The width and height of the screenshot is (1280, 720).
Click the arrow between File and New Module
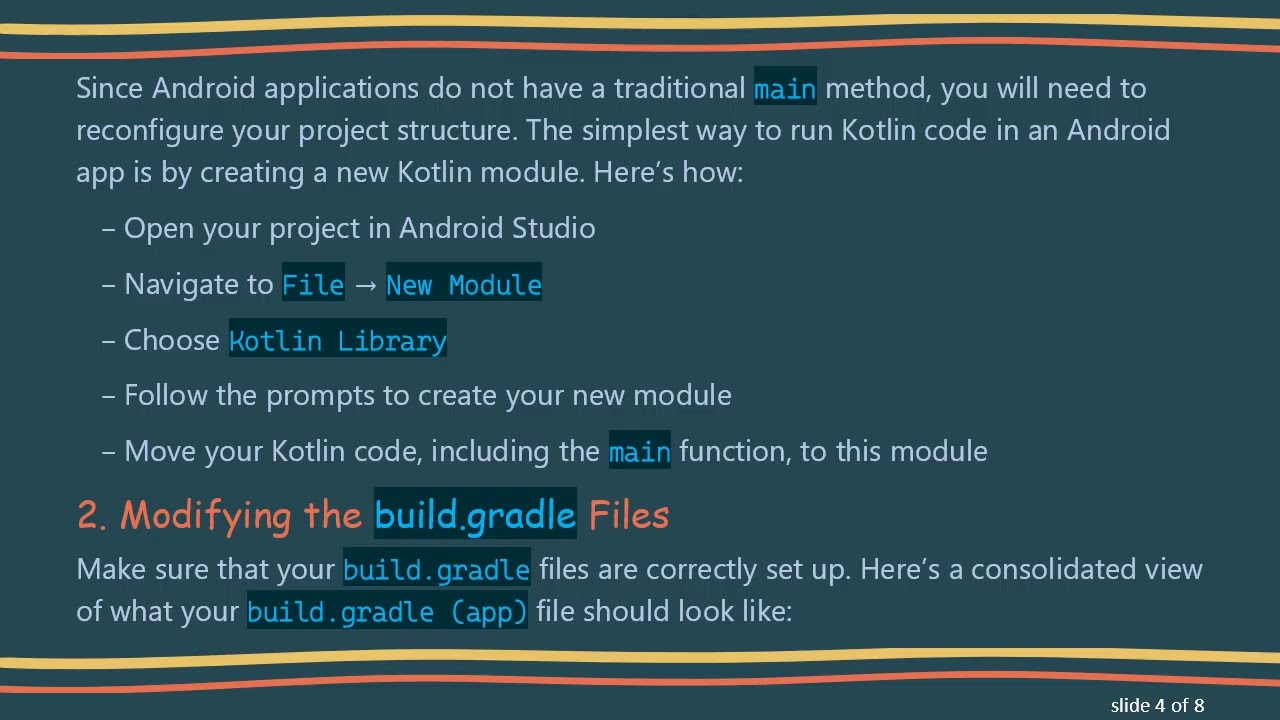tap(365, 285)
